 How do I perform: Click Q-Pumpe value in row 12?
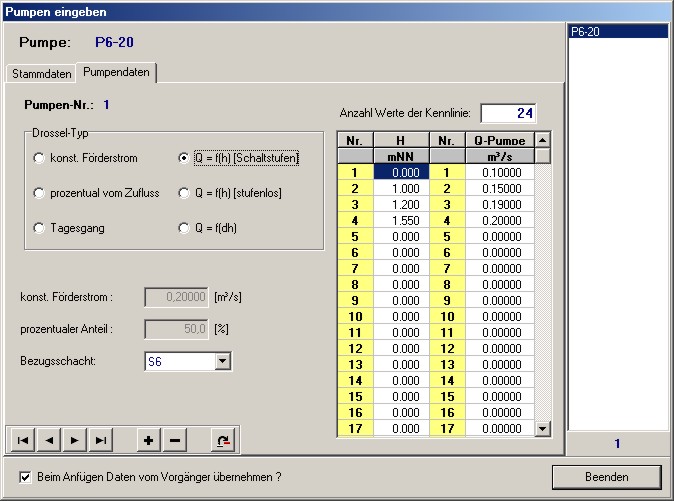500,348
